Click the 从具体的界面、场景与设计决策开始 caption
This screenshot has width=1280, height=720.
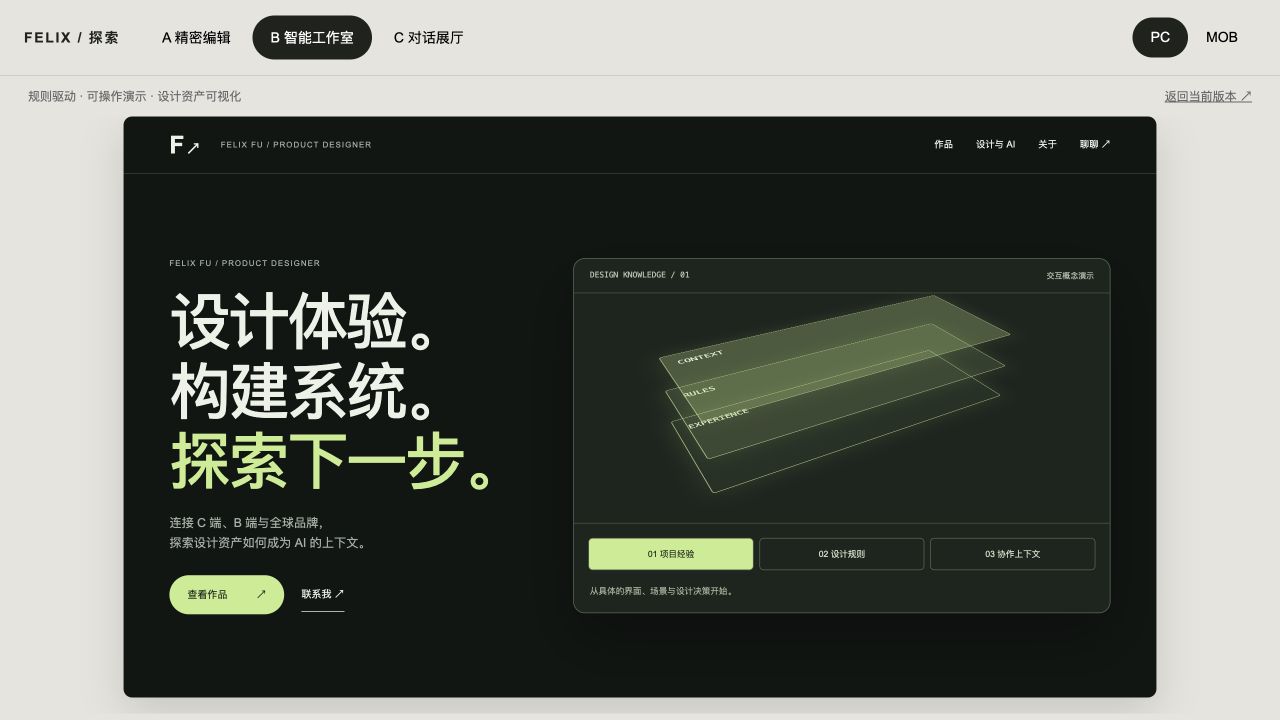coord(662,591)
